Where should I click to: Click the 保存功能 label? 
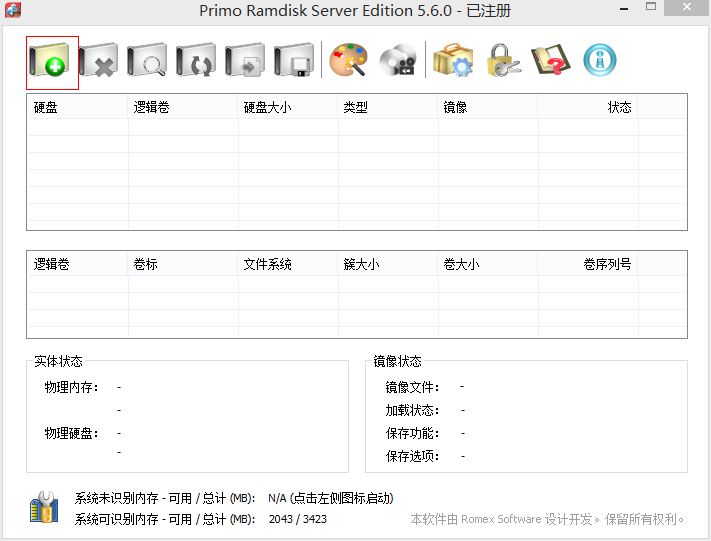(x=412, y=433)
